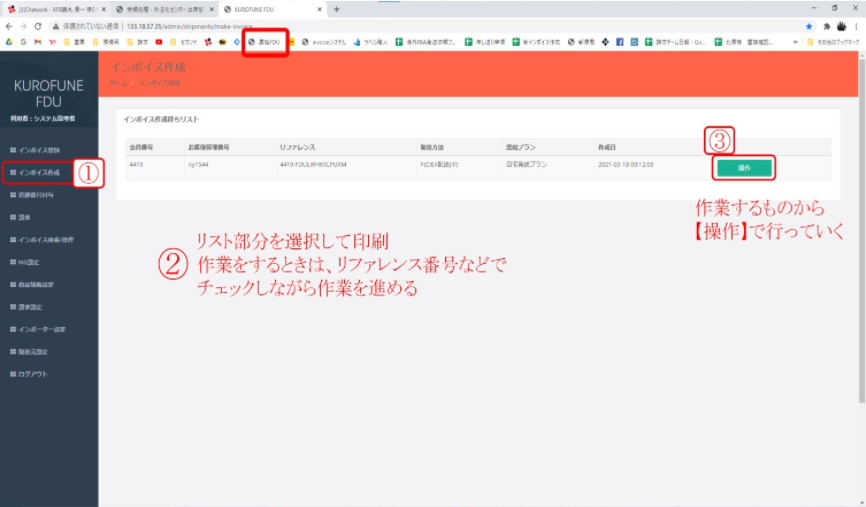Click the grid icon beside ログアウト
The height and width of the screenshot is (507, 866).
point(13,374)
